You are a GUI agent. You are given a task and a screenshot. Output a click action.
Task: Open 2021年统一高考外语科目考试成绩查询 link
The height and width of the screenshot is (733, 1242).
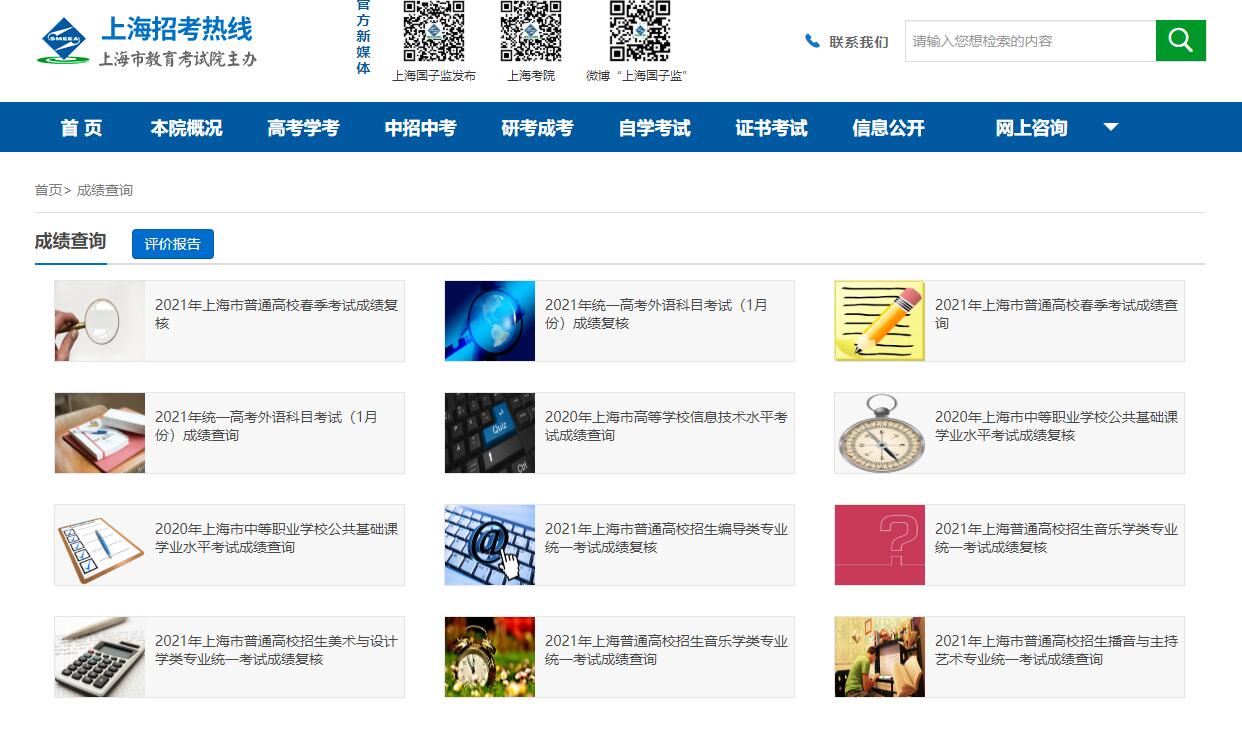tap(266, 426)
